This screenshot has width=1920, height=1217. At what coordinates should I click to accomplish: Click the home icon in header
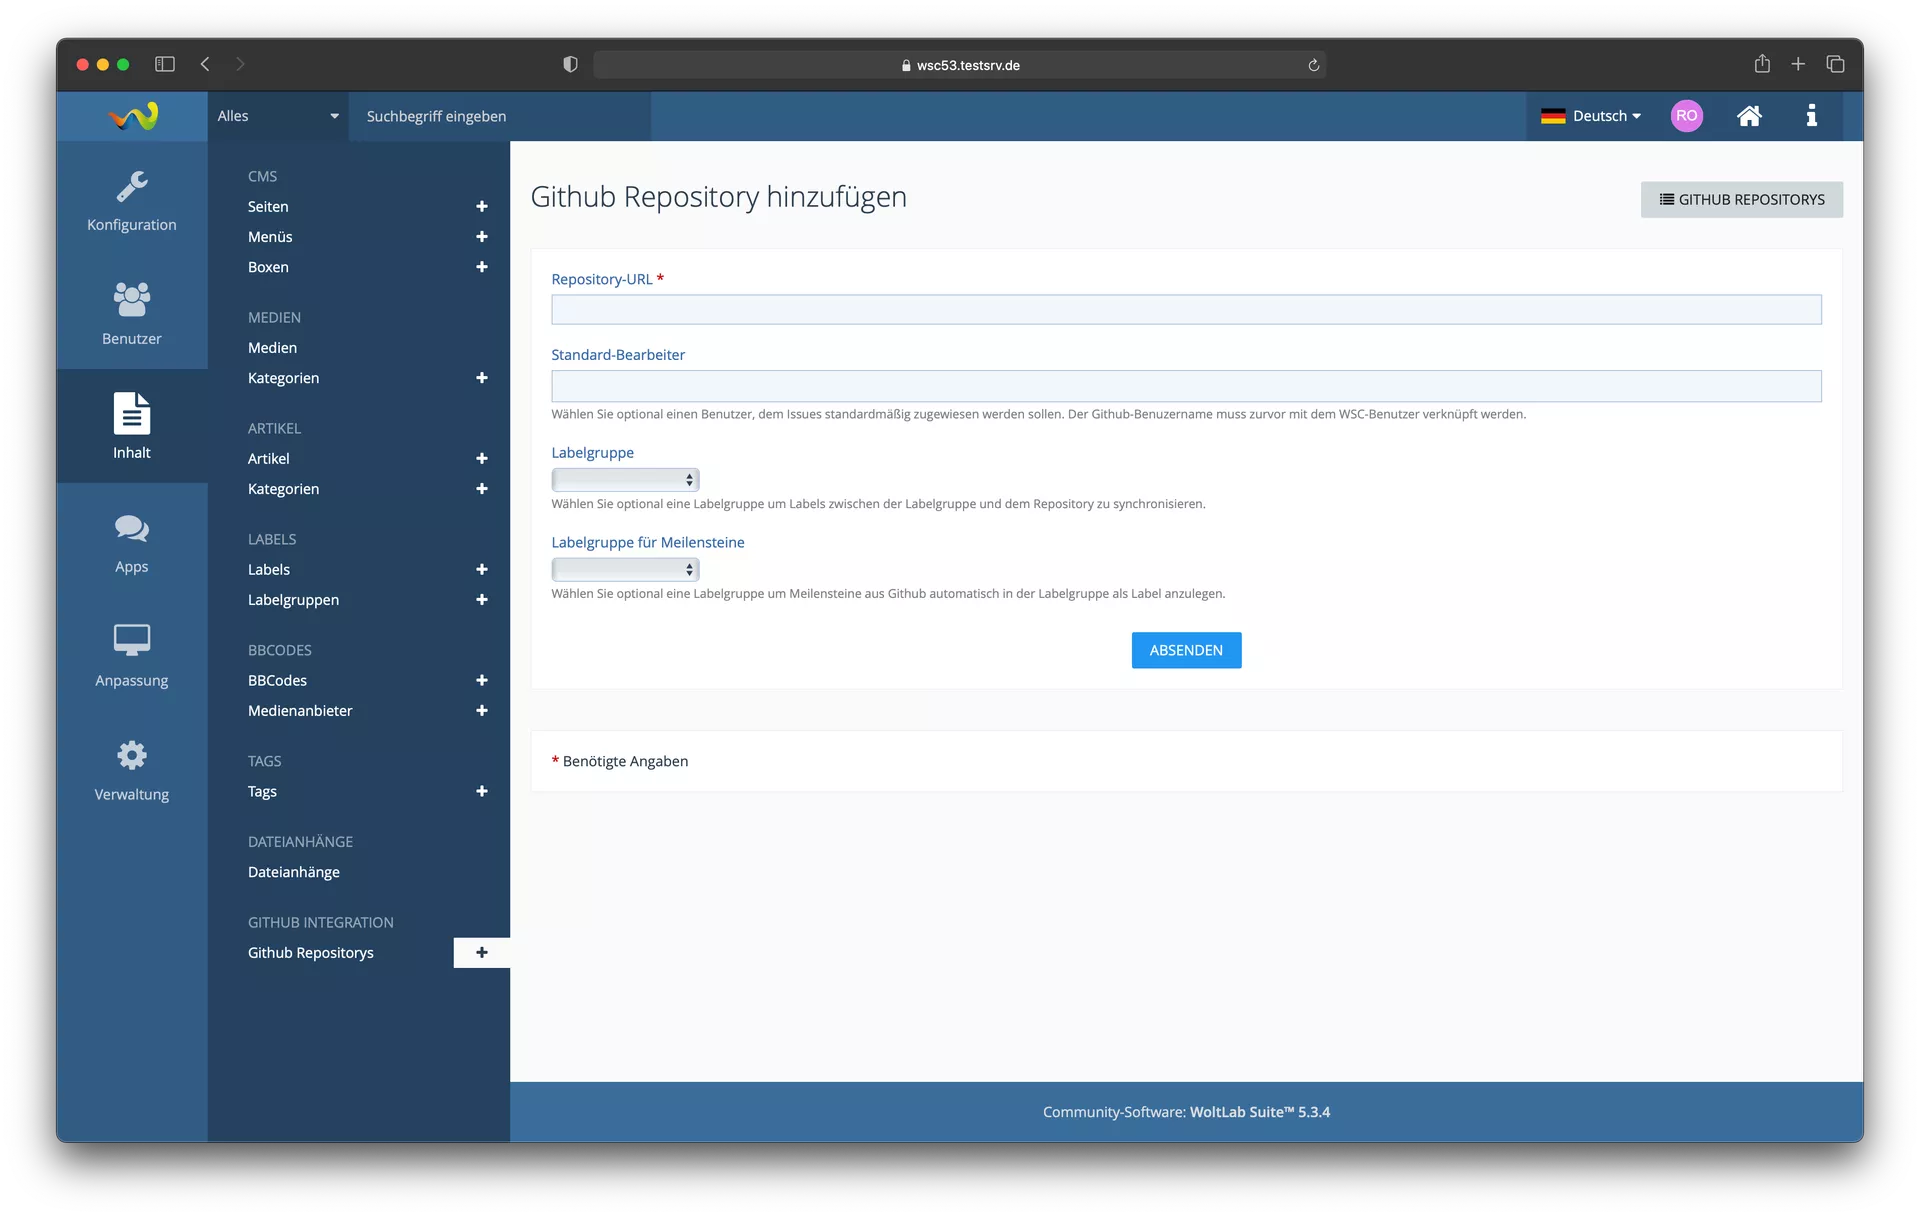pos(1748,116)
